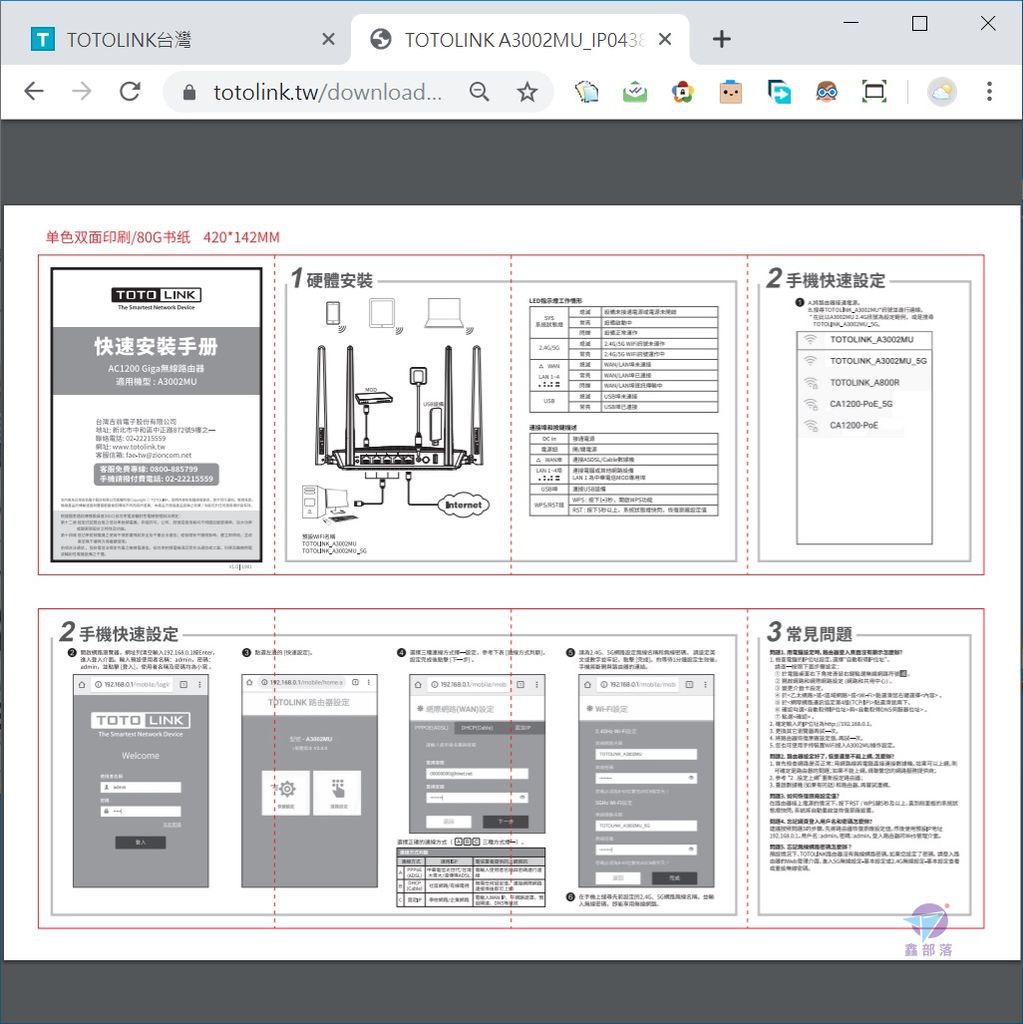This screenshot has height=1024, width=1023.
Task: Focus the totolink.tw address bar
Action: tap(327, 92)
